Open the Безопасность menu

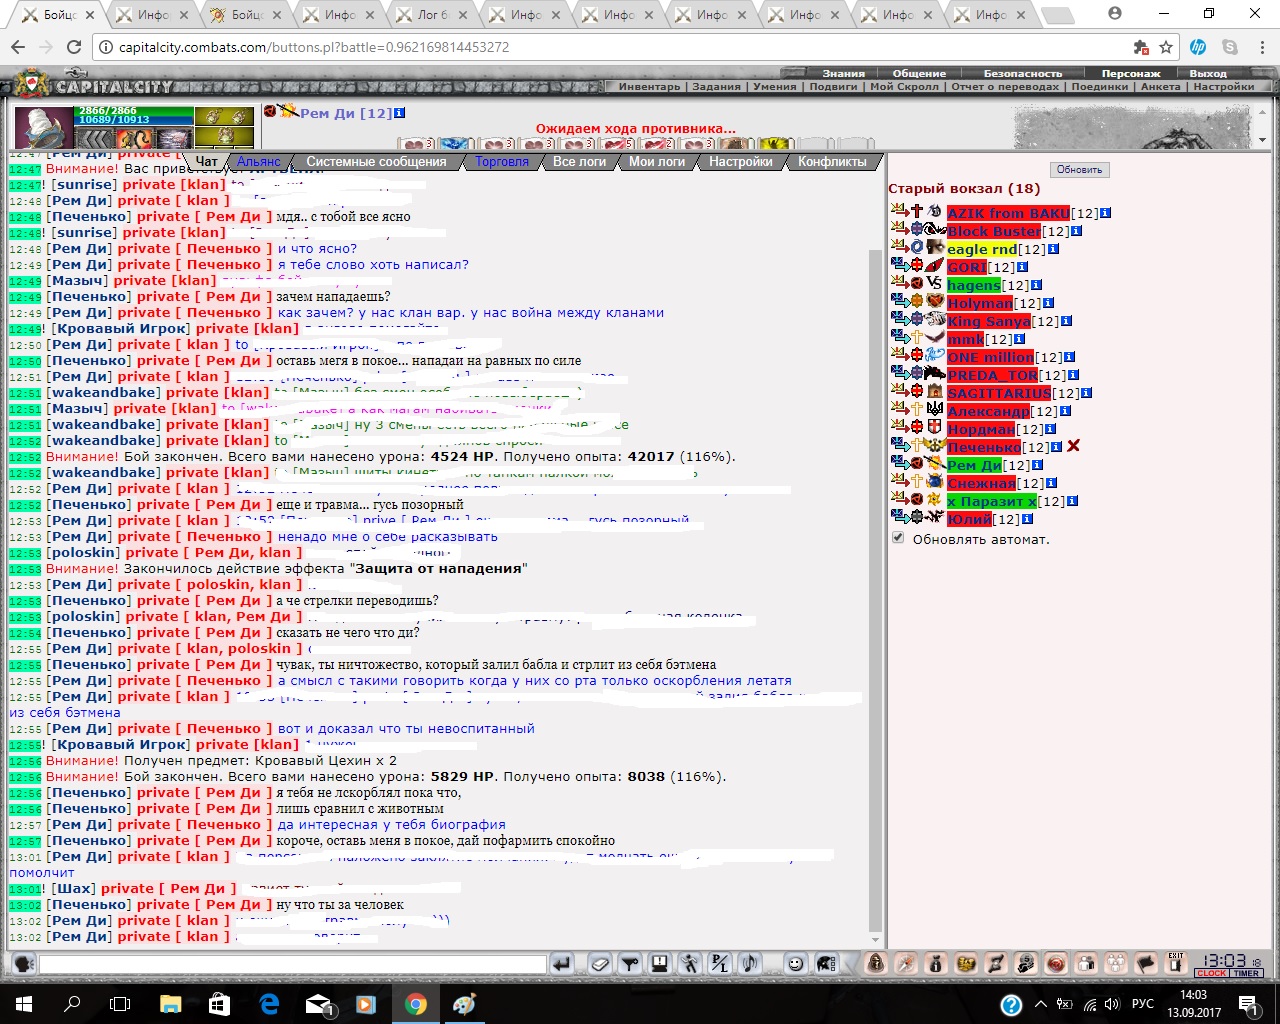coord(1023,73)
